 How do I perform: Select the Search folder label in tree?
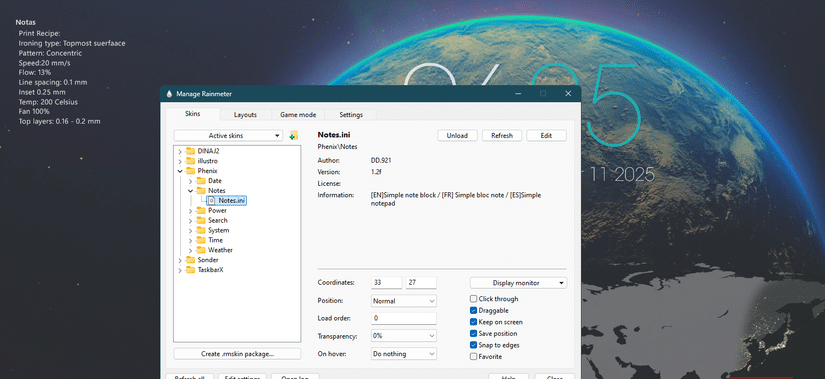(218, 221)
